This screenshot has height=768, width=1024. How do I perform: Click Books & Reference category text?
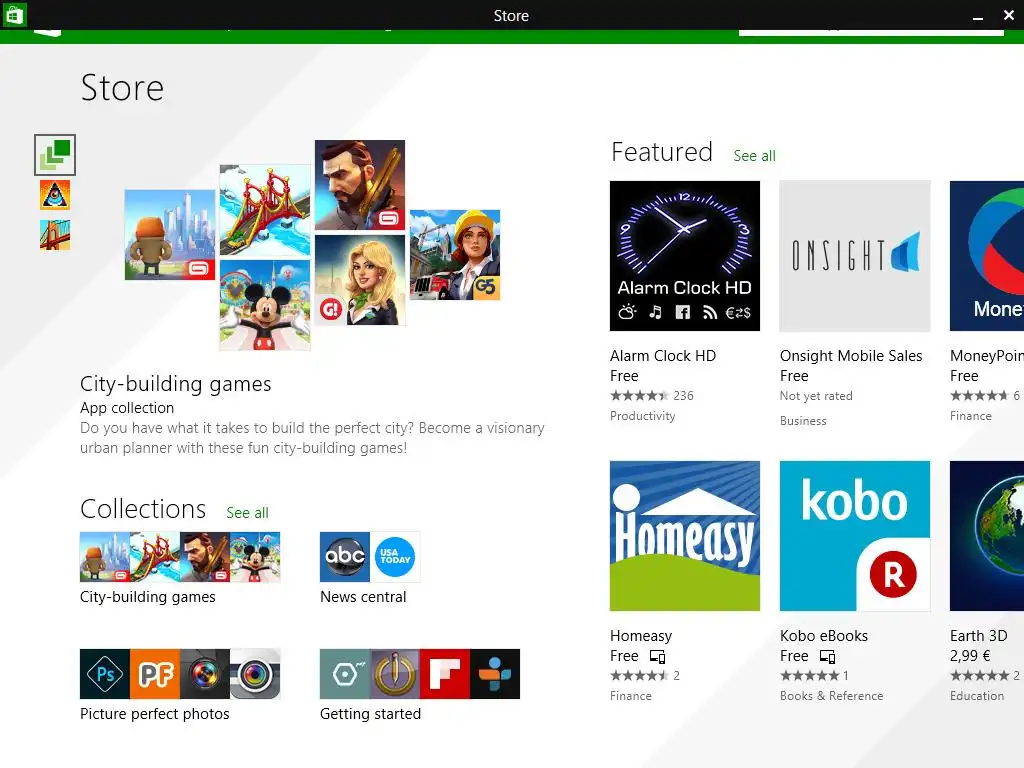[x=831, y=696]
